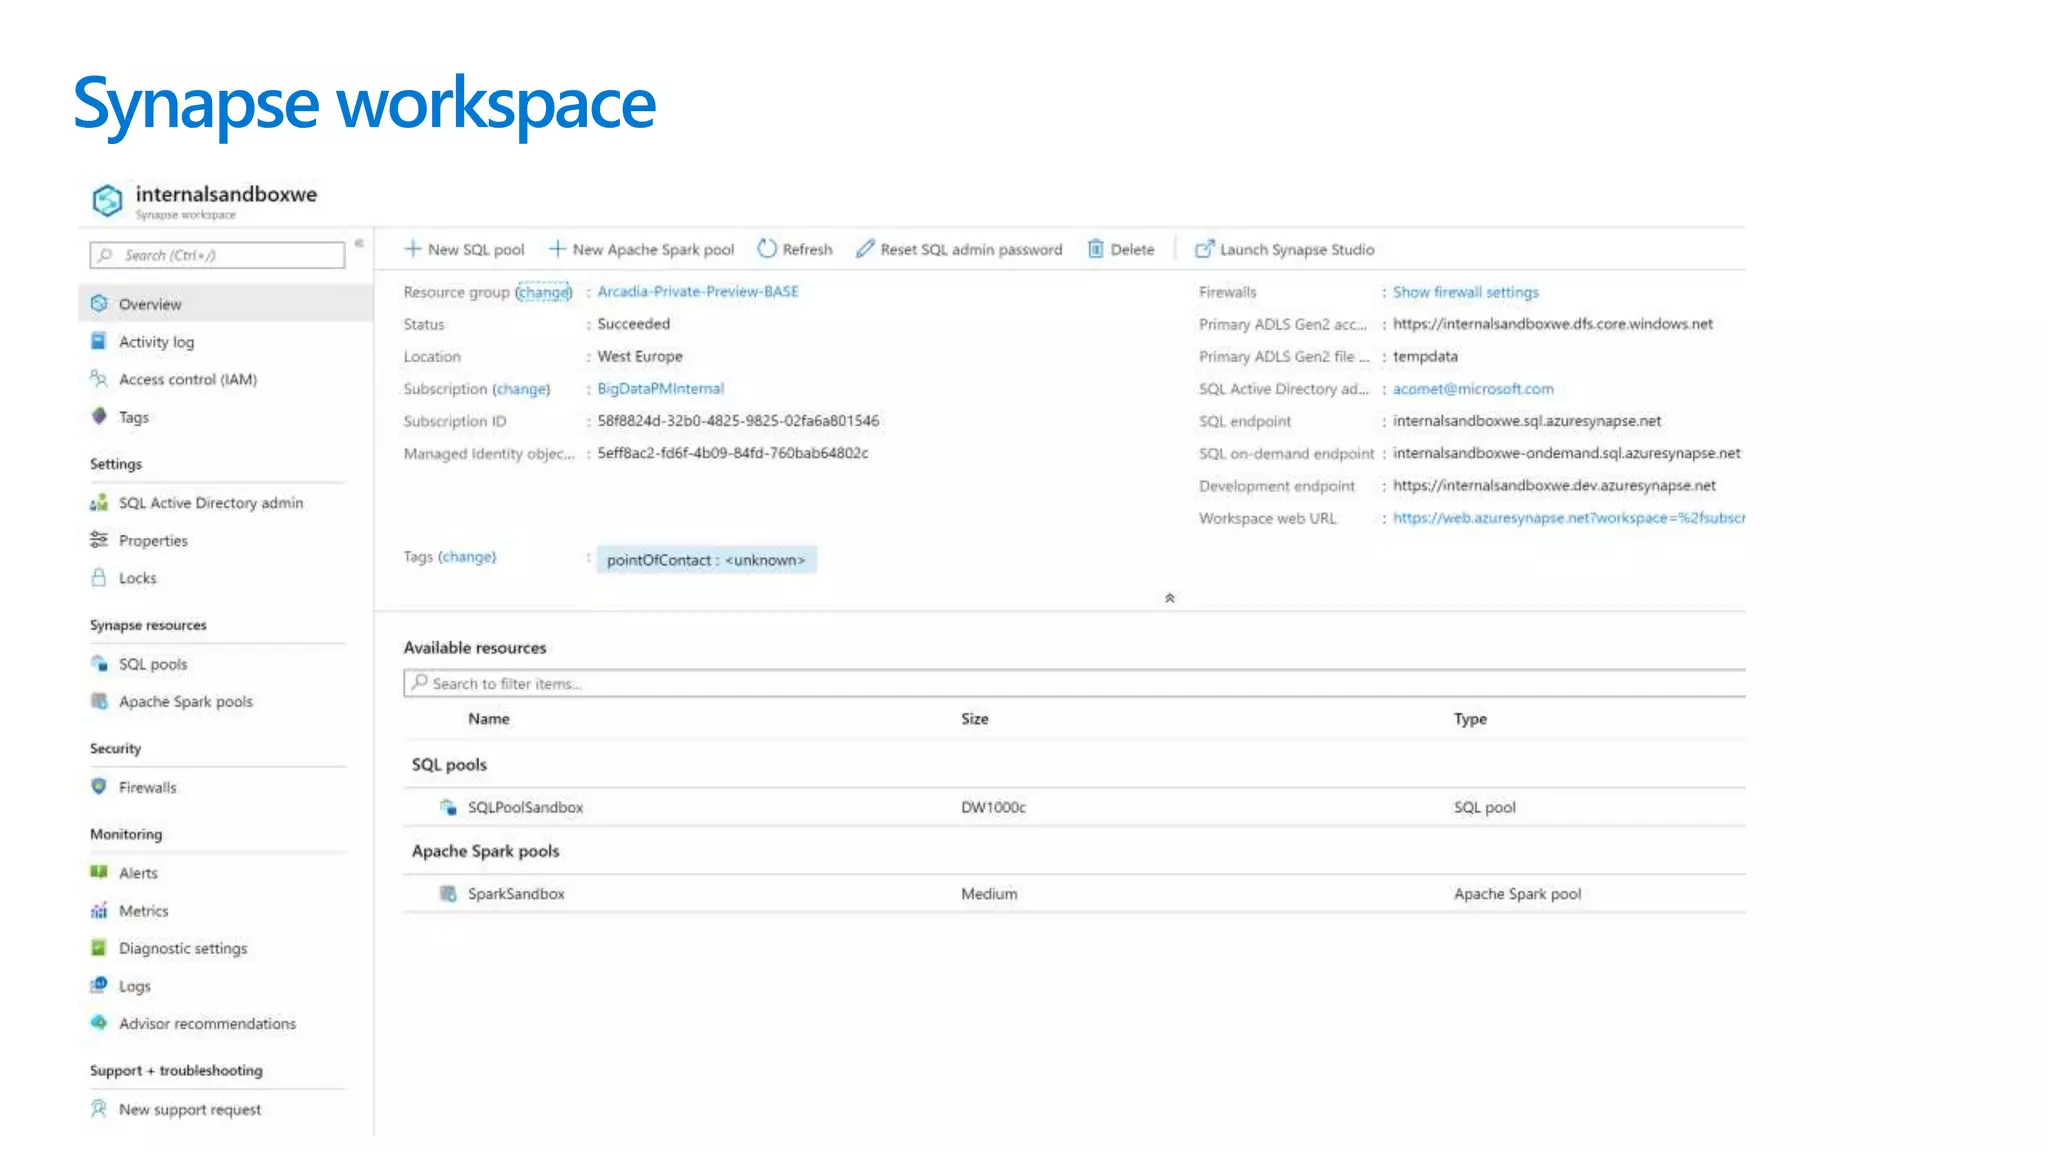
Task: Click the Access control (IAM) icon
Action: click(99, 379)
